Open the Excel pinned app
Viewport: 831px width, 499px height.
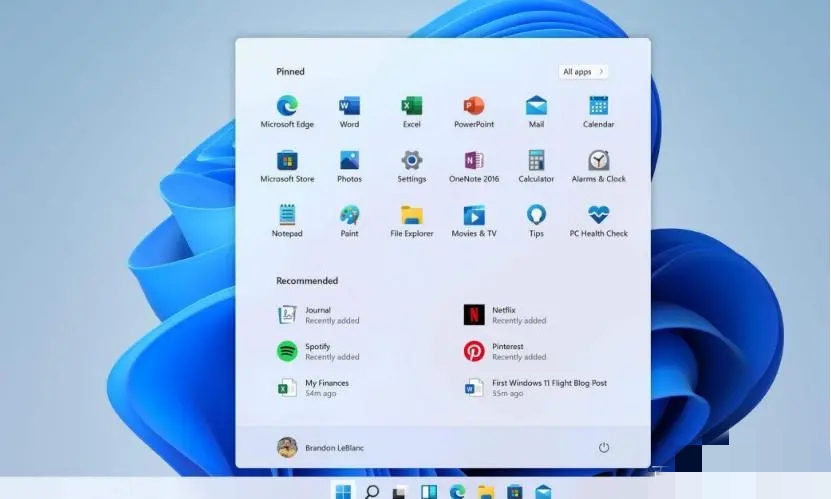[412, 112]
